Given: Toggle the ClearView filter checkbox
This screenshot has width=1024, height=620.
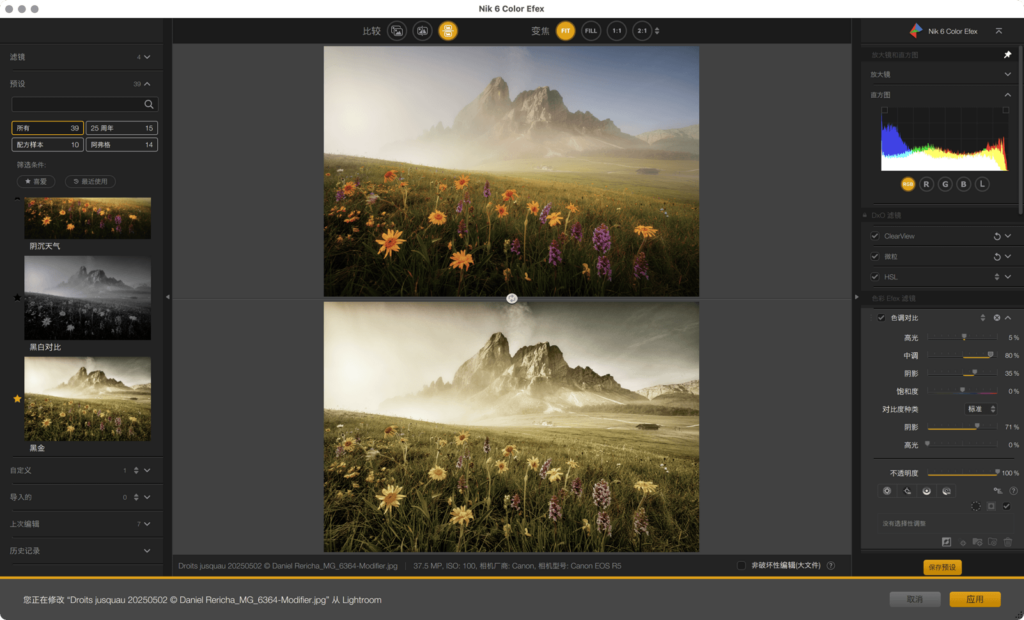Looking at the screenshot, I should tap(875, 237).
